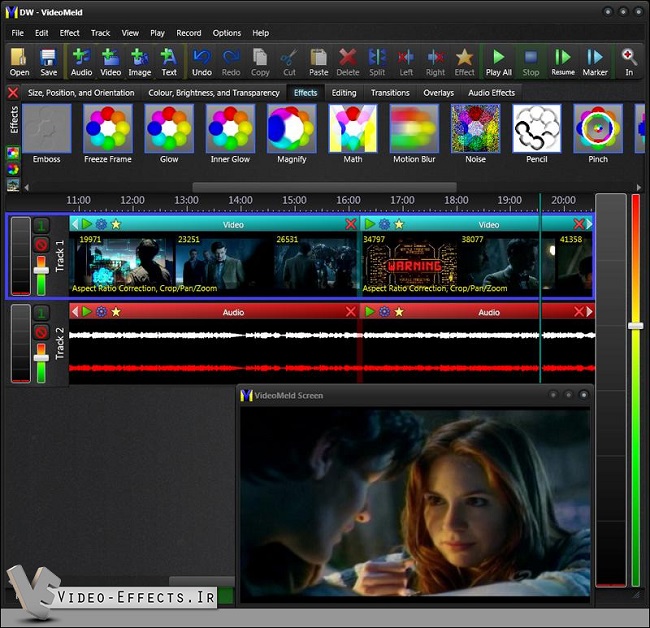The width and height of the screenshot is (650, 628).
Task: Click the Delete red X toolbar icon
Action: pos(347,62)
